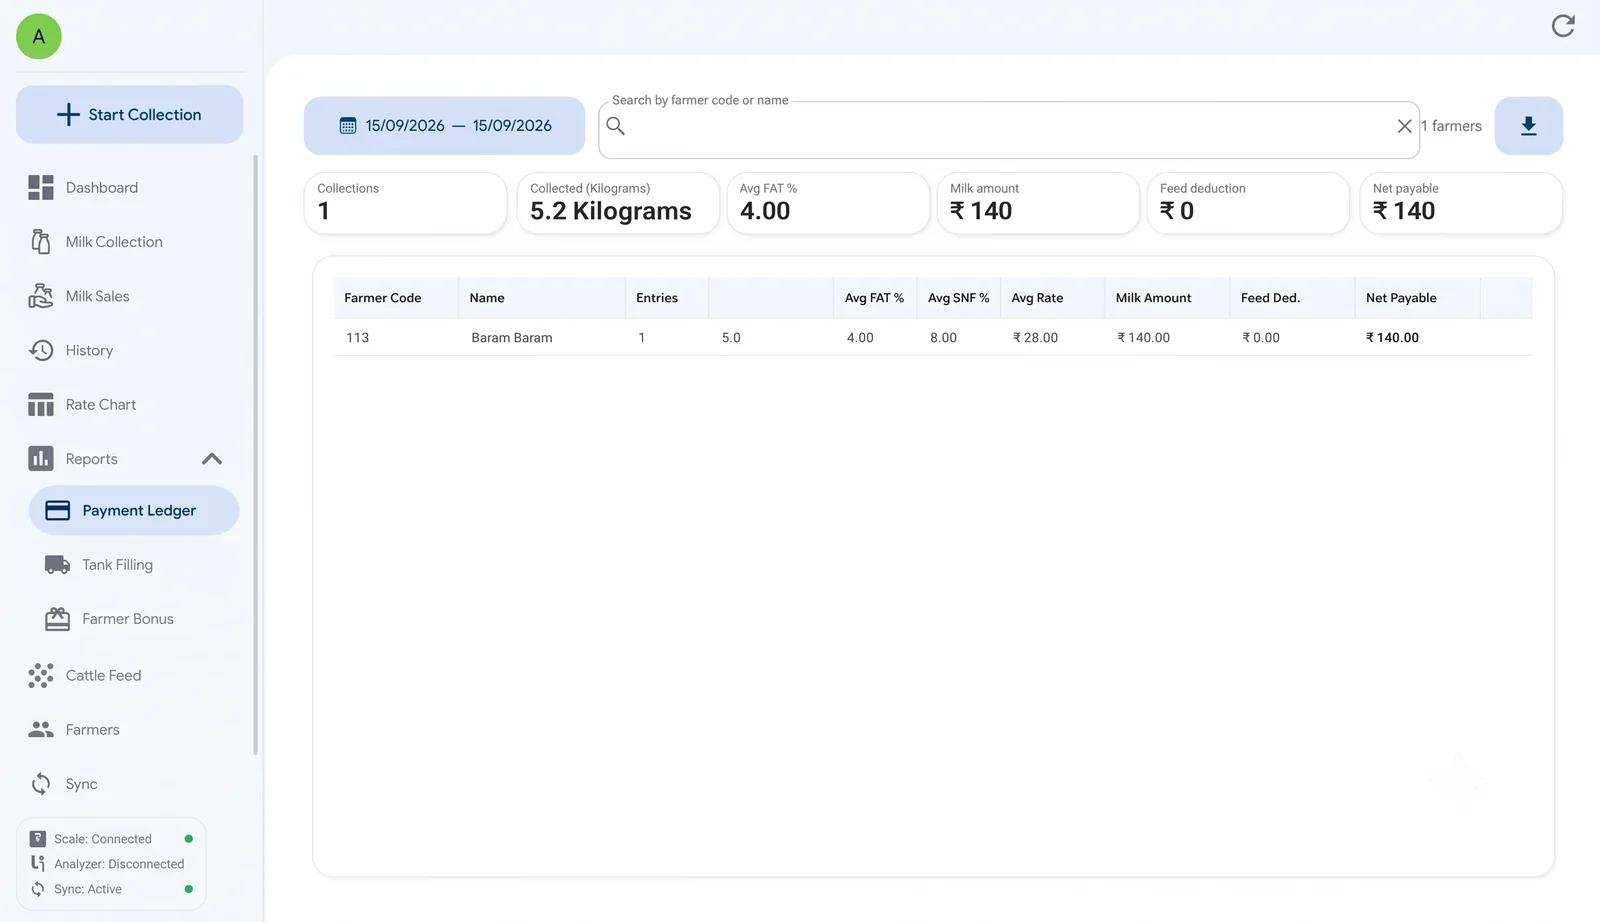The height and width of the screenshot is (922, 1600).
Task: Download the payment ledger report
Action: coord(1528,126)
